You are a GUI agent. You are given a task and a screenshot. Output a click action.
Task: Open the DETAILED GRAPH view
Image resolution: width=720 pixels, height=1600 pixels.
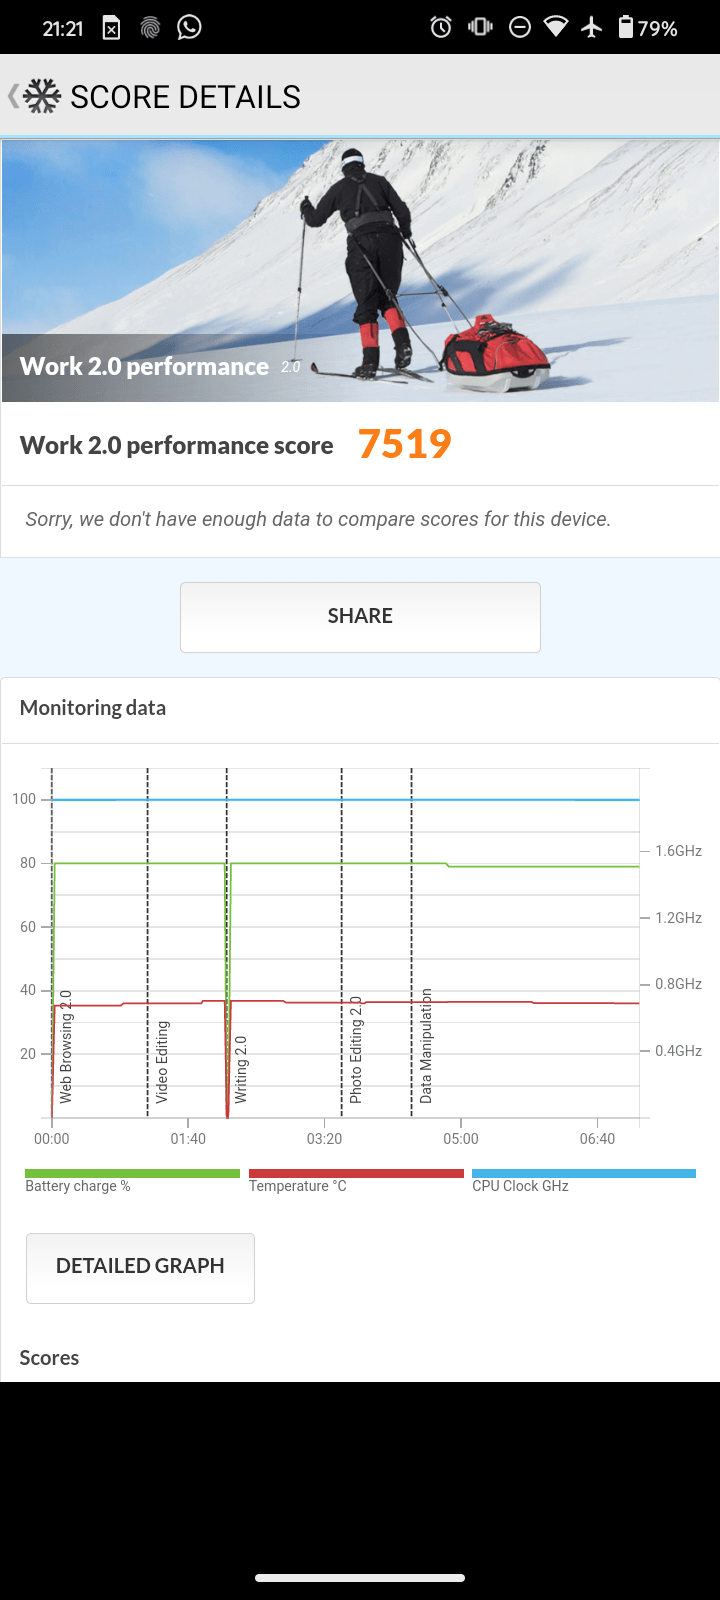140,1267
